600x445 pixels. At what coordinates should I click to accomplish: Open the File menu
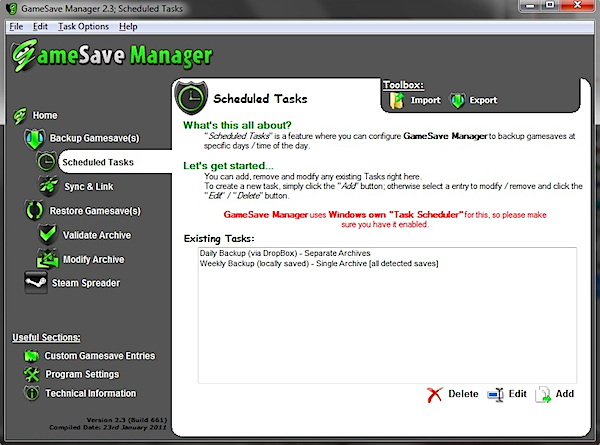(16, 25)
